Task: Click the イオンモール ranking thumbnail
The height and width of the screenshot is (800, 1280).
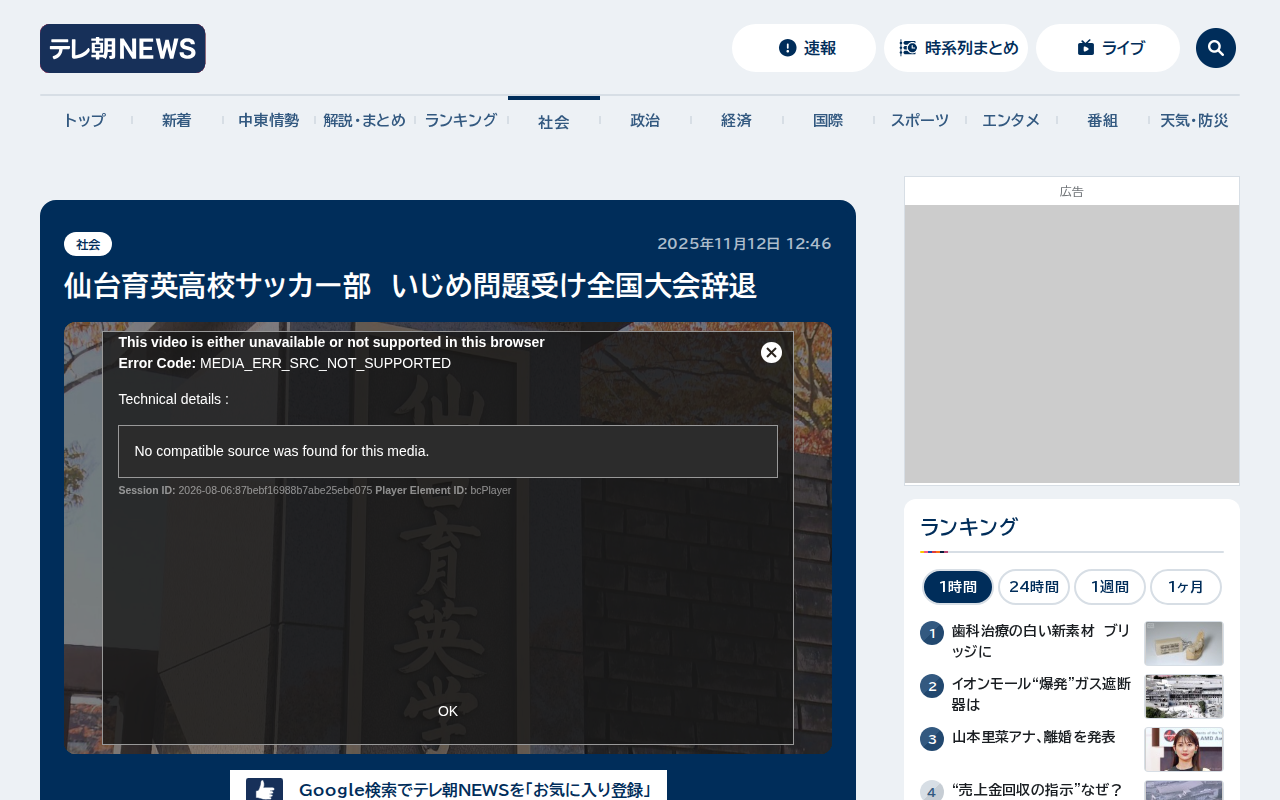Action: coord(1184,696)
